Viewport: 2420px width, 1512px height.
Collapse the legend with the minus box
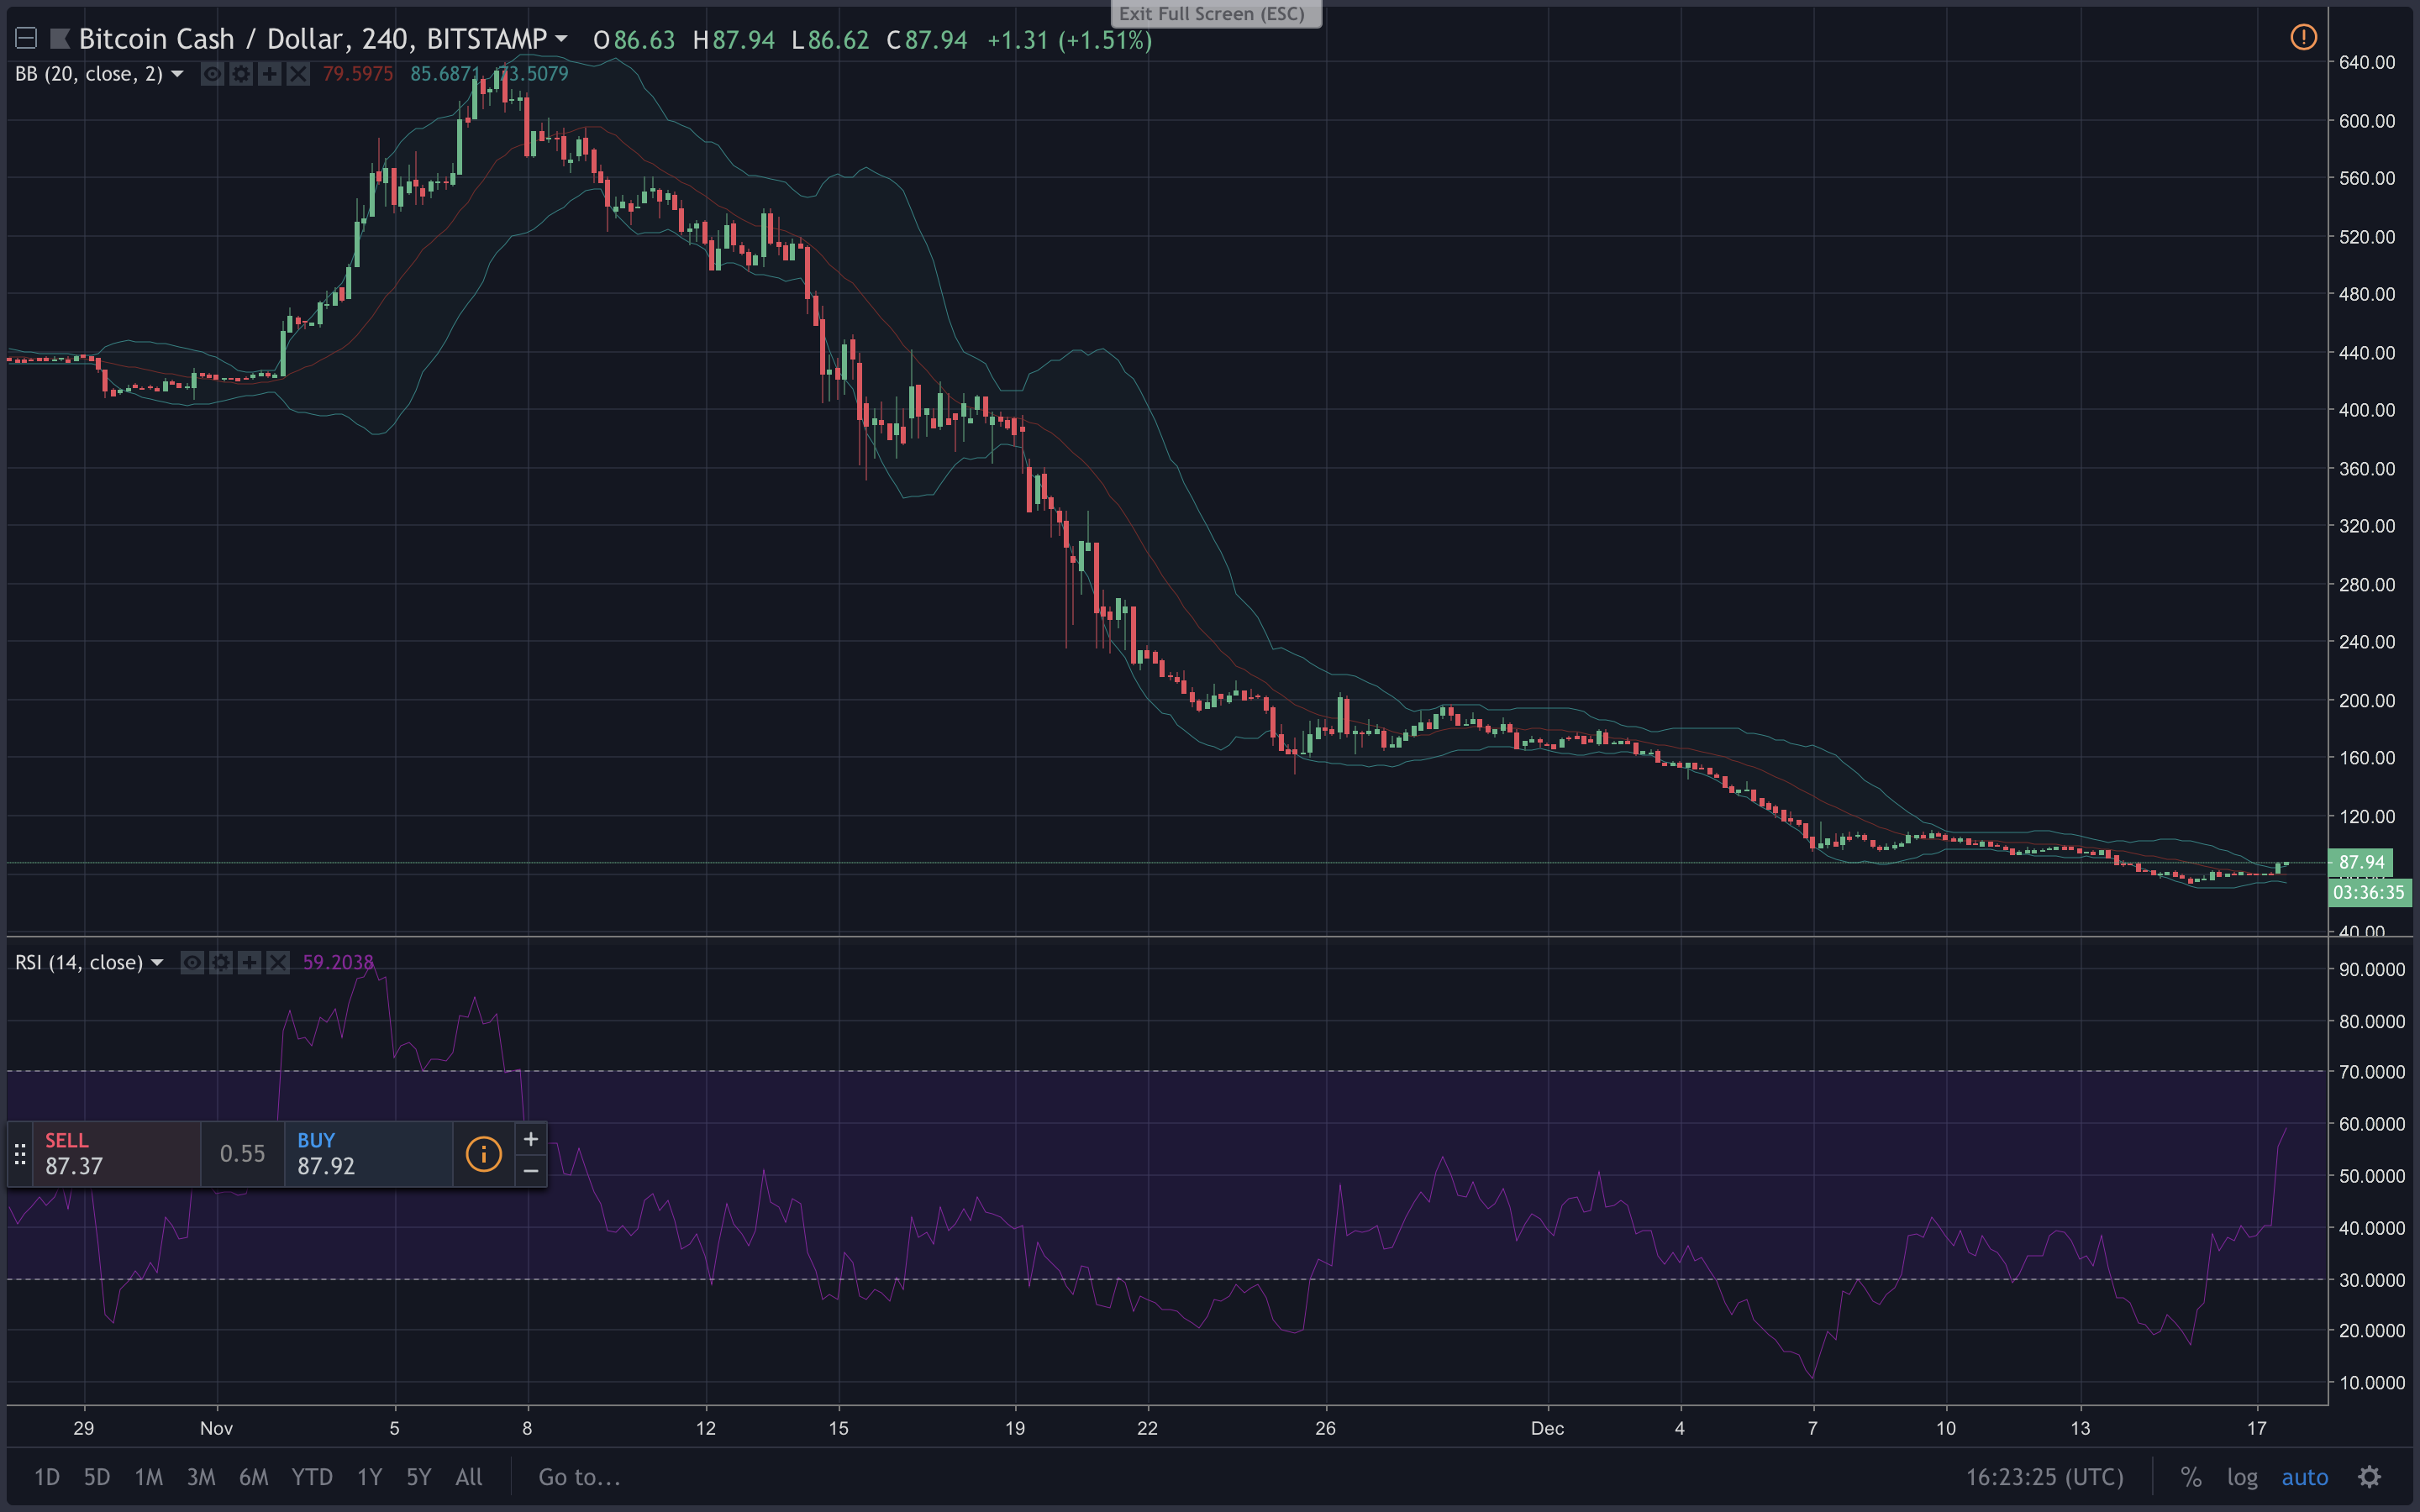[26, 39]
